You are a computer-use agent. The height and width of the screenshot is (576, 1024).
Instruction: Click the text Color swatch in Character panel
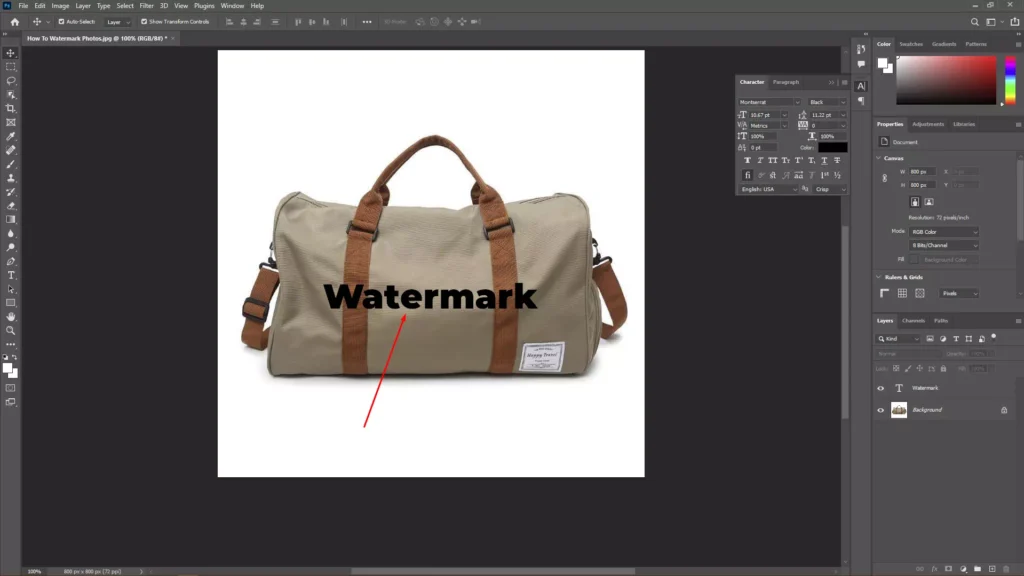832,148
